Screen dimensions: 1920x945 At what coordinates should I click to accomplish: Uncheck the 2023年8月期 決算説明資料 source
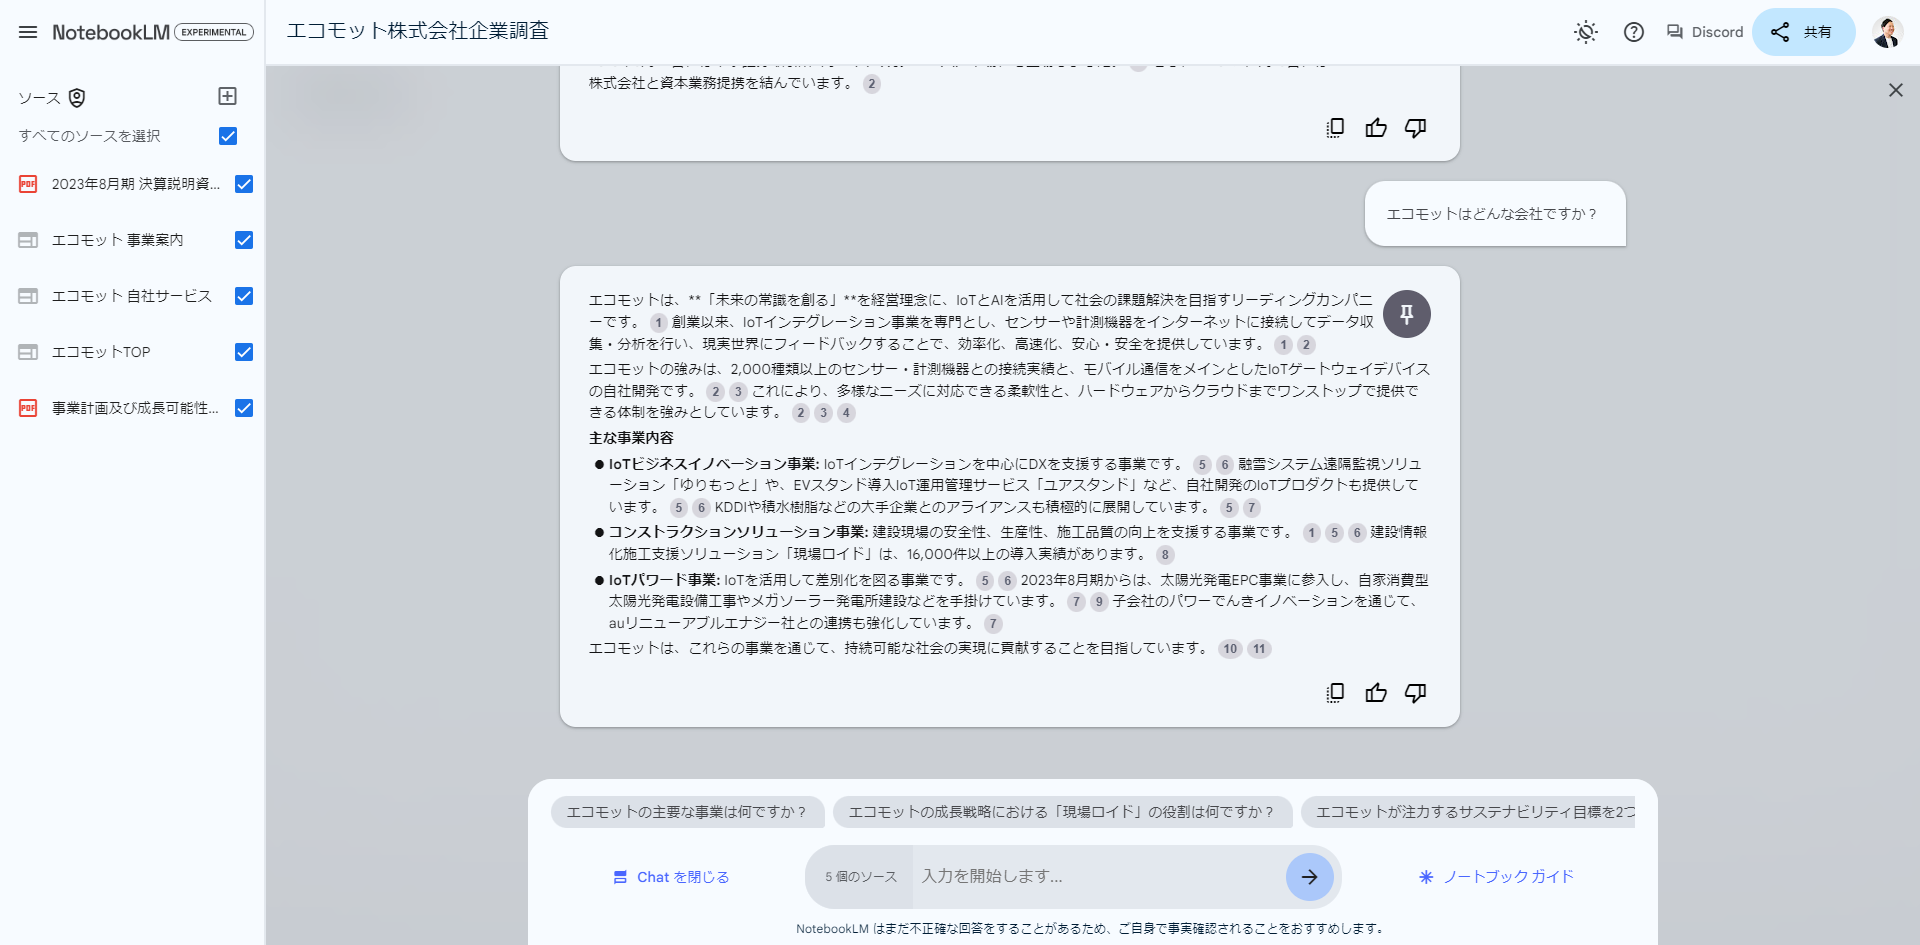pos(244,184)
